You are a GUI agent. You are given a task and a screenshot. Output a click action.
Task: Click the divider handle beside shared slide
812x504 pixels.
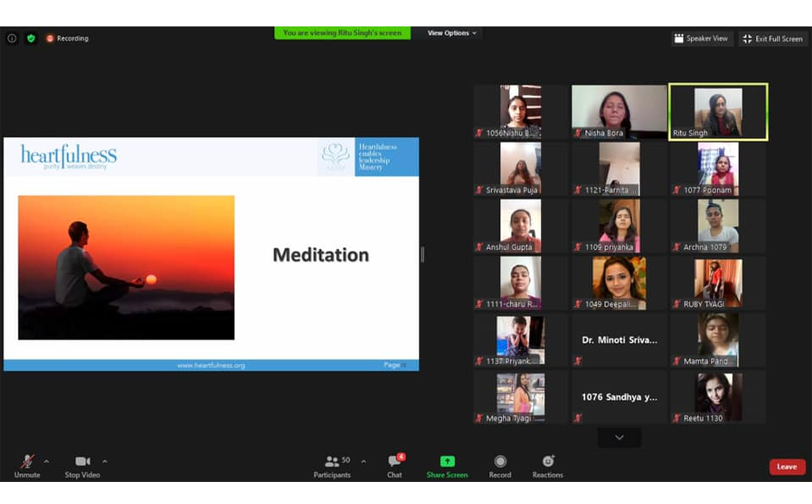point(422,254)
